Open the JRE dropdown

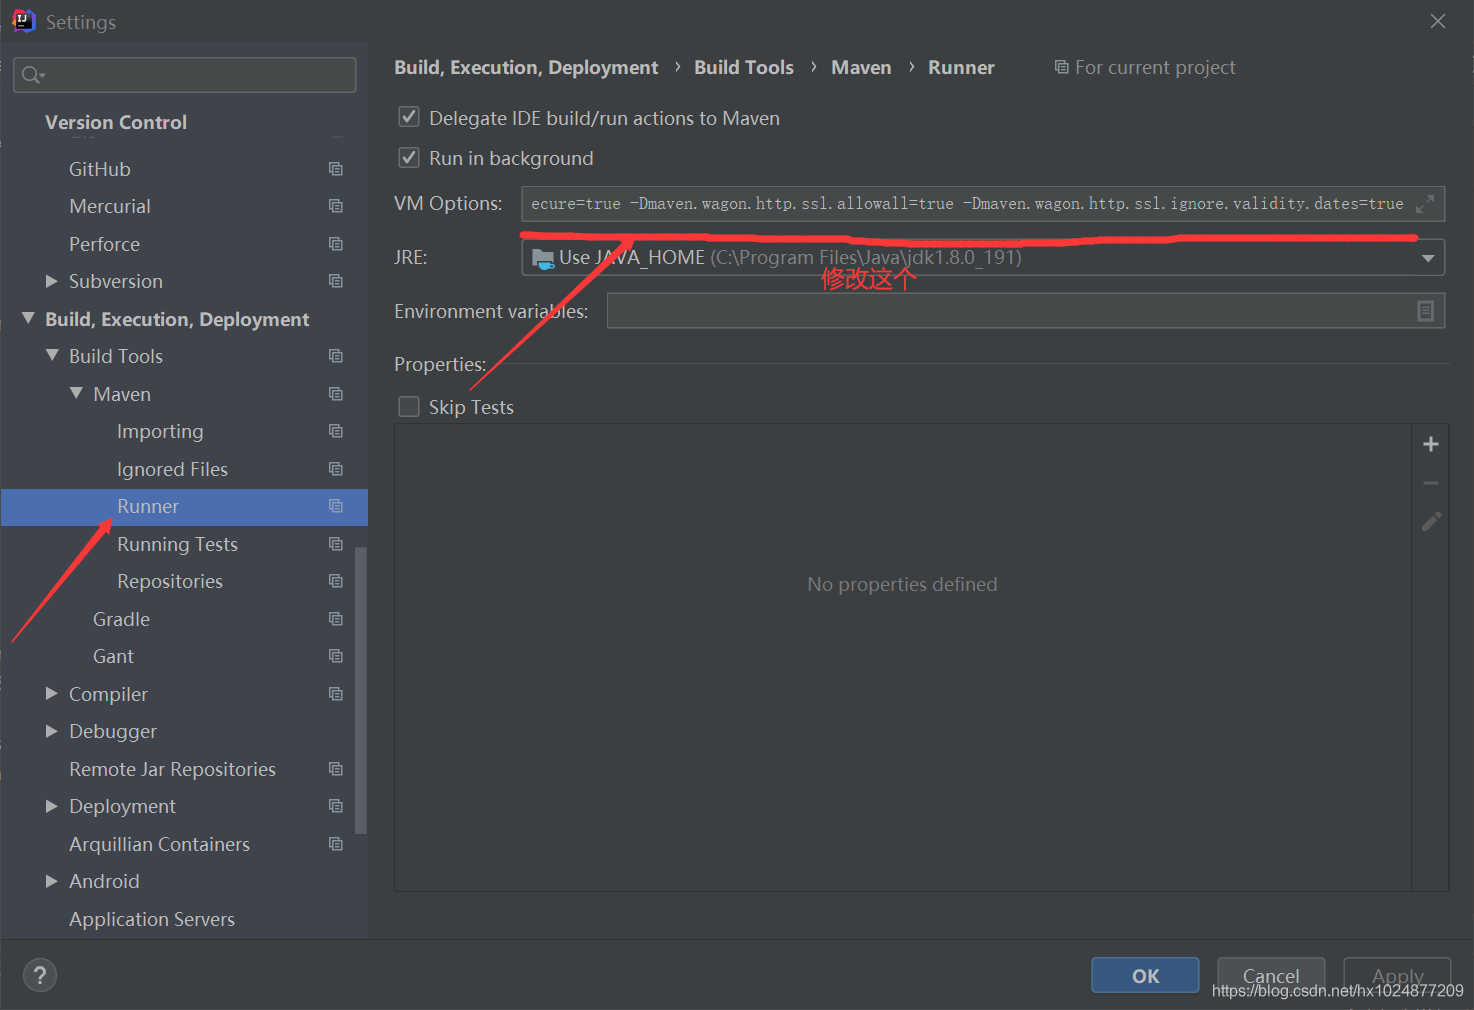pos(1428,258)
